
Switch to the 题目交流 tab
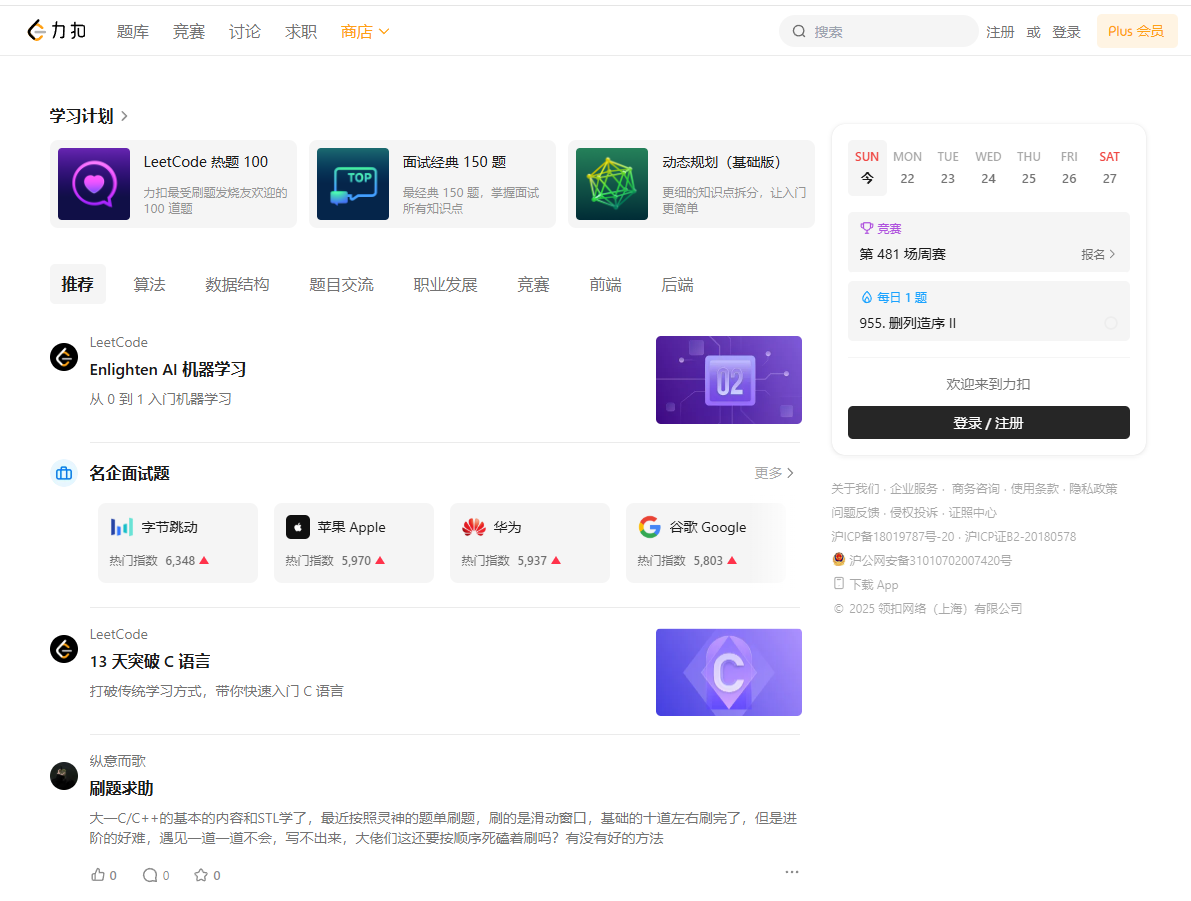click(342, 284)
